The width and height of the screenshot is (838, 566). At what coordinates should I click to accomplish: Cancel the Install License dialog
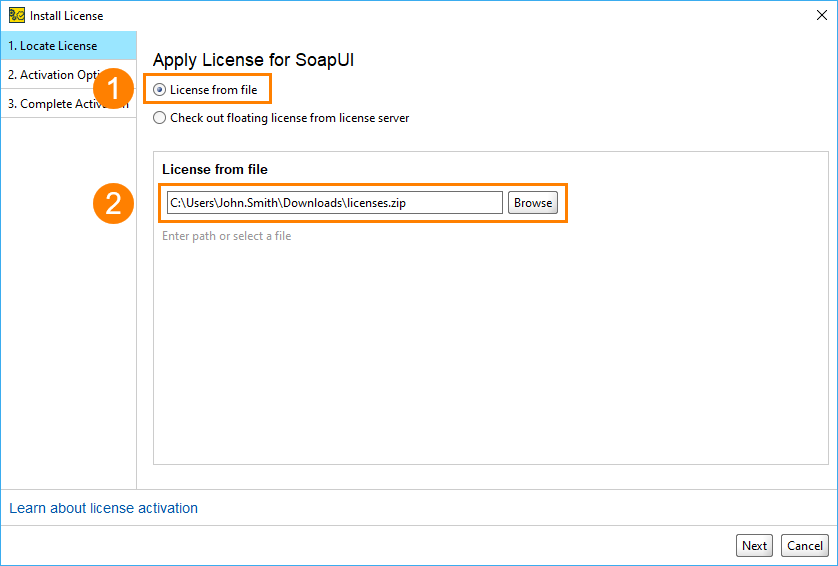pyautogui.click(x=804, y=545)
